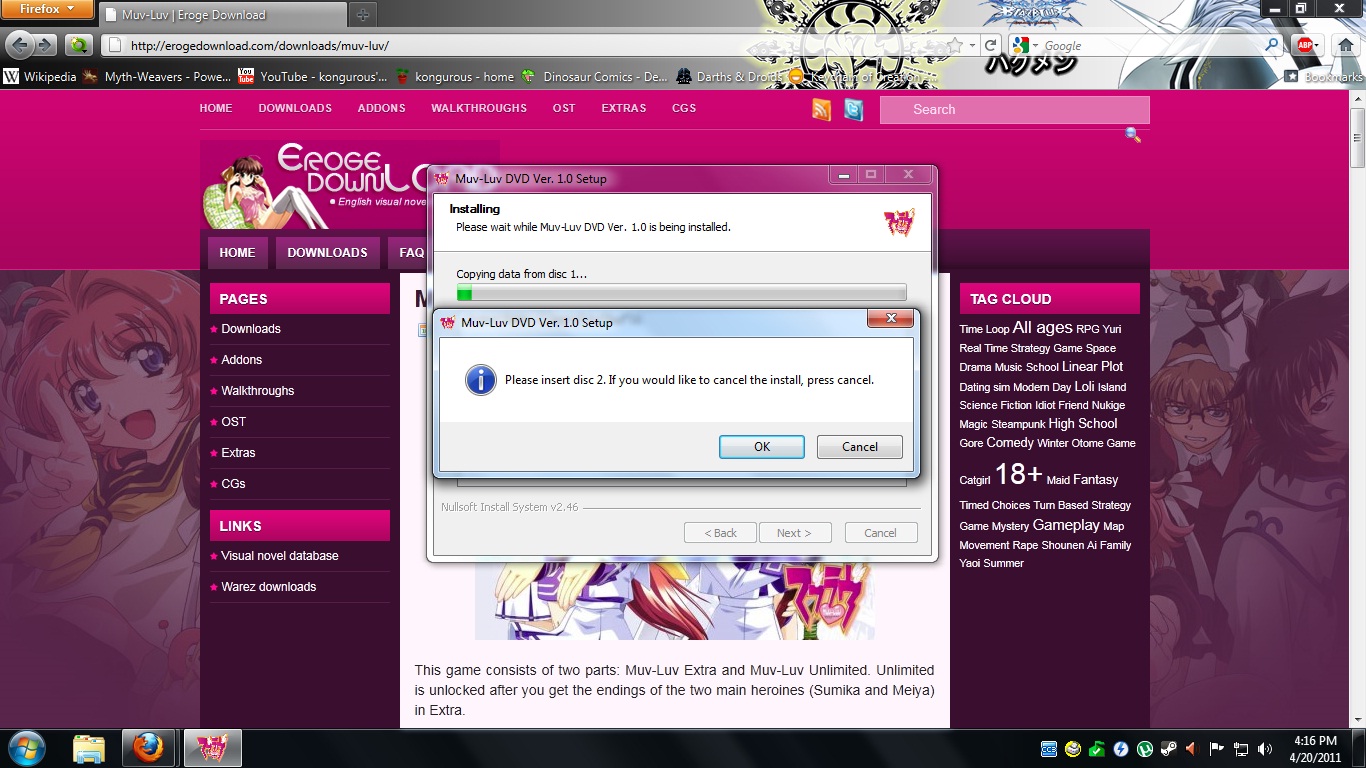
Task: Click the Gameplay tag in tag cloud
Action: (x=1066, y=525)
